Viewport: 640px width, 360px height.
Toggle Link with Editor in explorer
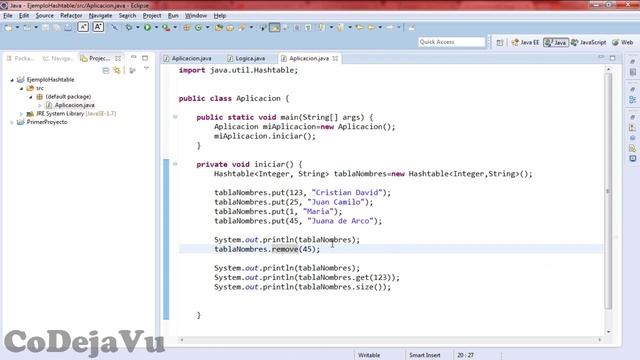117,70
